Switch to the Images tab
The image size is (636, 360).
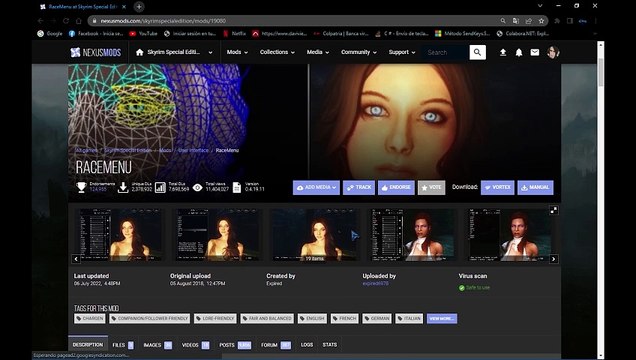[157, 345]
